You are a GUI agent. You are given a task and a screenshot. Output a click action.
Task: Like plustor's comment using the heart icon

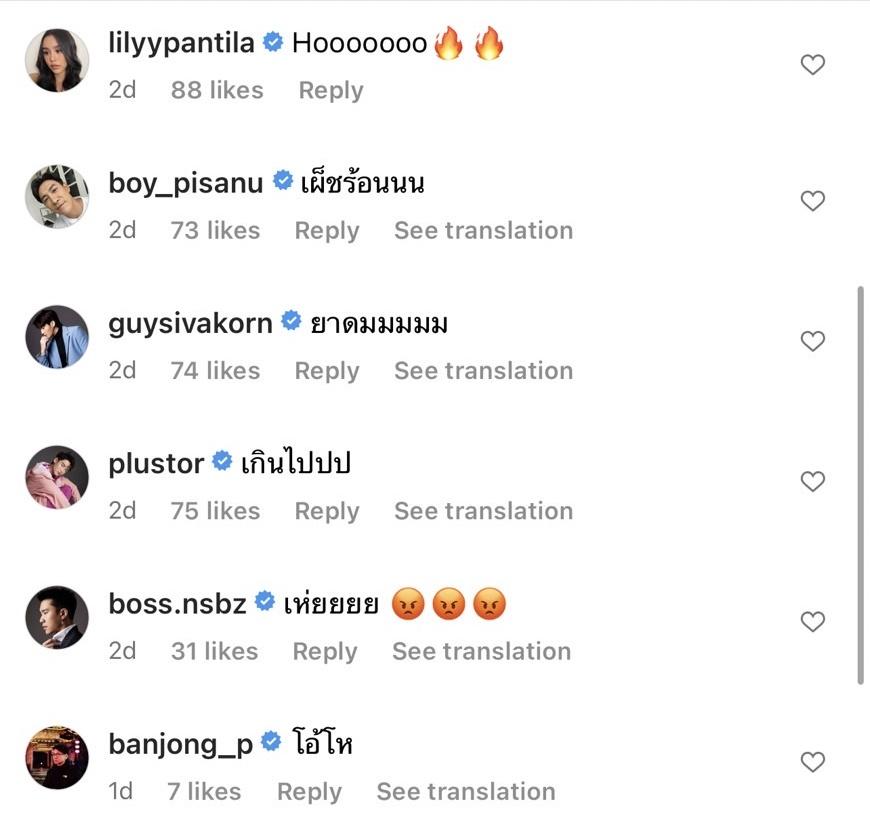tap(813, 482)
